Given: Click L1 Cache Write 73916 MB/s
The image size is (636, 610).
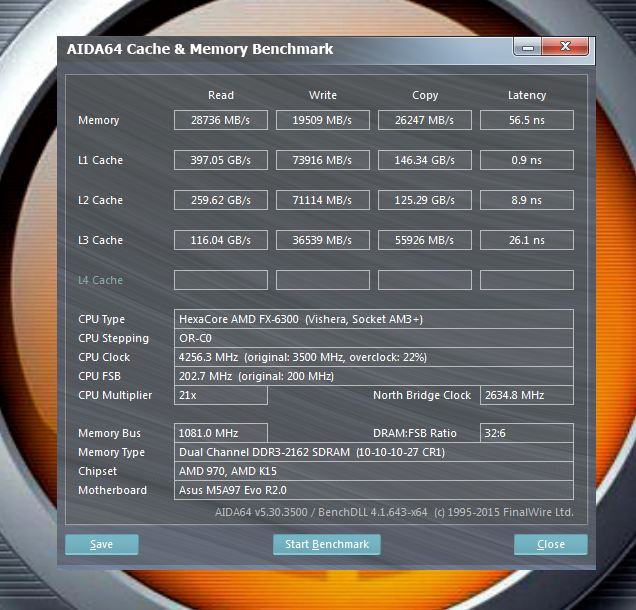Looking at the screenshot, I should (x=323, y=160).
